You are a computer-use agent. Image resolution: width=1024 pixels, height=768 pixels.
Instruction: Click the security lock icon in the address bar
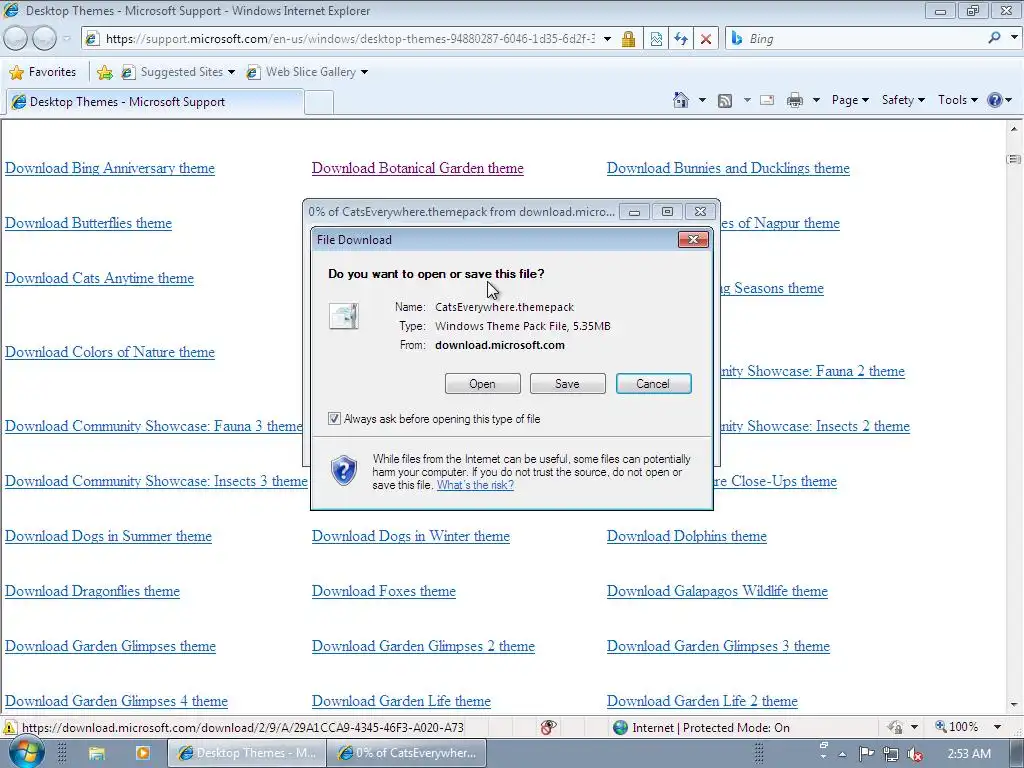pos(628,39)
